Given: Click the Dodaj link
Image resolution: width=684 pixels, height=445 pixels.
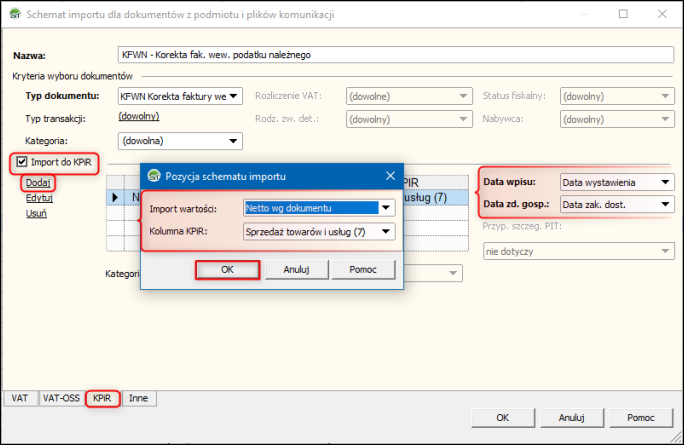Looking at the screenshot, I should point(38,182).
